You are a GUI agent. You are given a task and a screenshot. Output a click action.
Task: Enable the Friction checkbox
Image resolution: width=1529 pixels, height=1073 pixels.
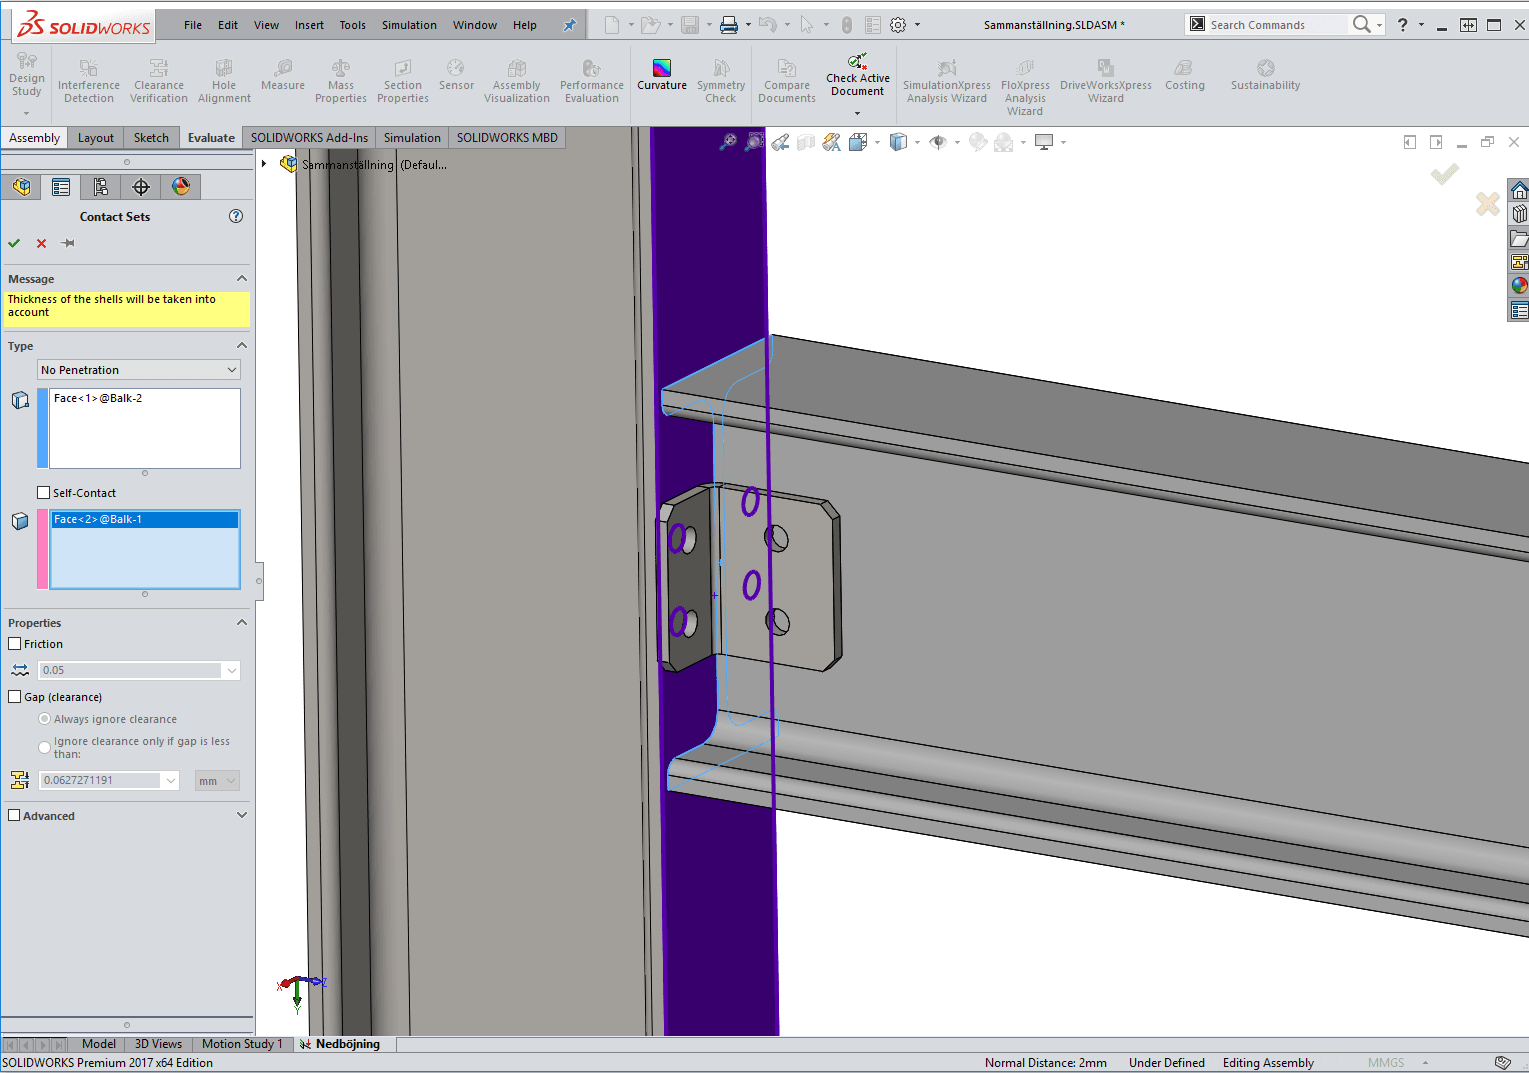pos(15,644)
